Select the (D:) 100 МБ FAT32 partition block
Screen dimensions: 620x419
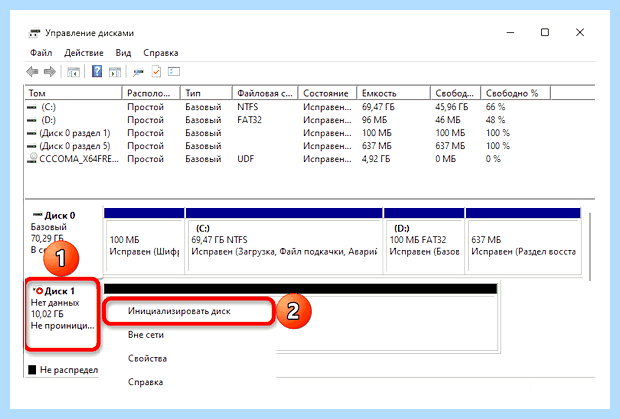(424, 241)
